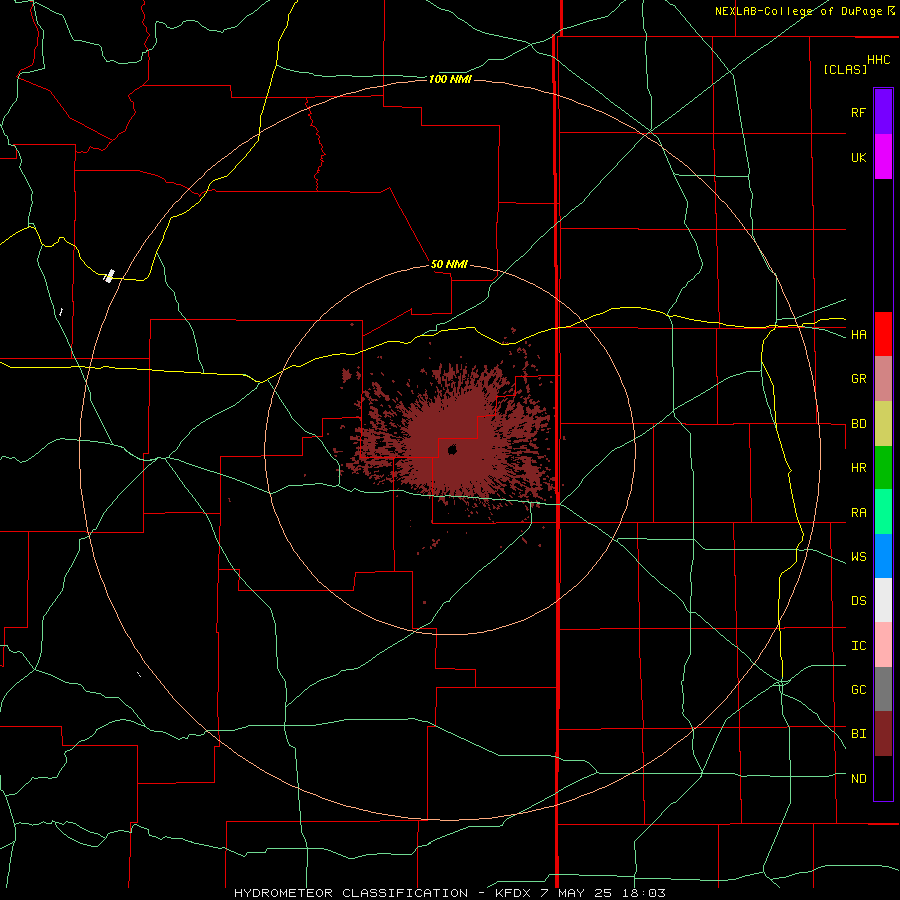The image size is (900, 900).
Task: Click the ND legend label
Action: pos(858,779)
